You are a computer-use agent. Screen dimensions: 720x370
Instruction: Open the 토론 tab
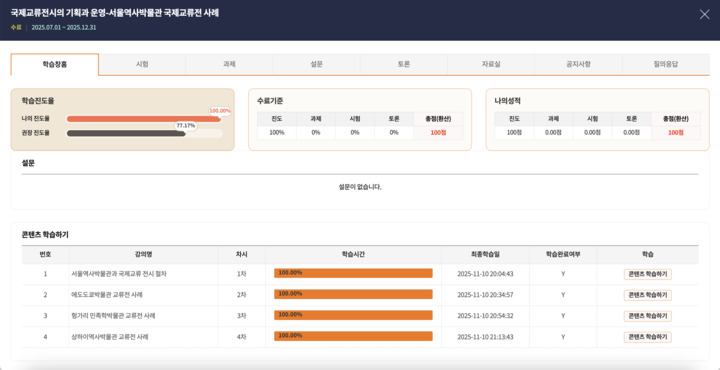pos(404,65)
